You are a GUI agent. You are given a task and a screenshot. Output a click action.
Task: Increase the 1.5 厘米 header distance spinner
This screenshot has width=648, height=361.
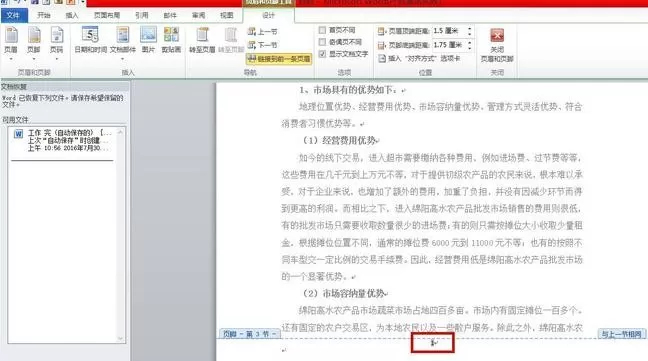[x=469, y=28]
